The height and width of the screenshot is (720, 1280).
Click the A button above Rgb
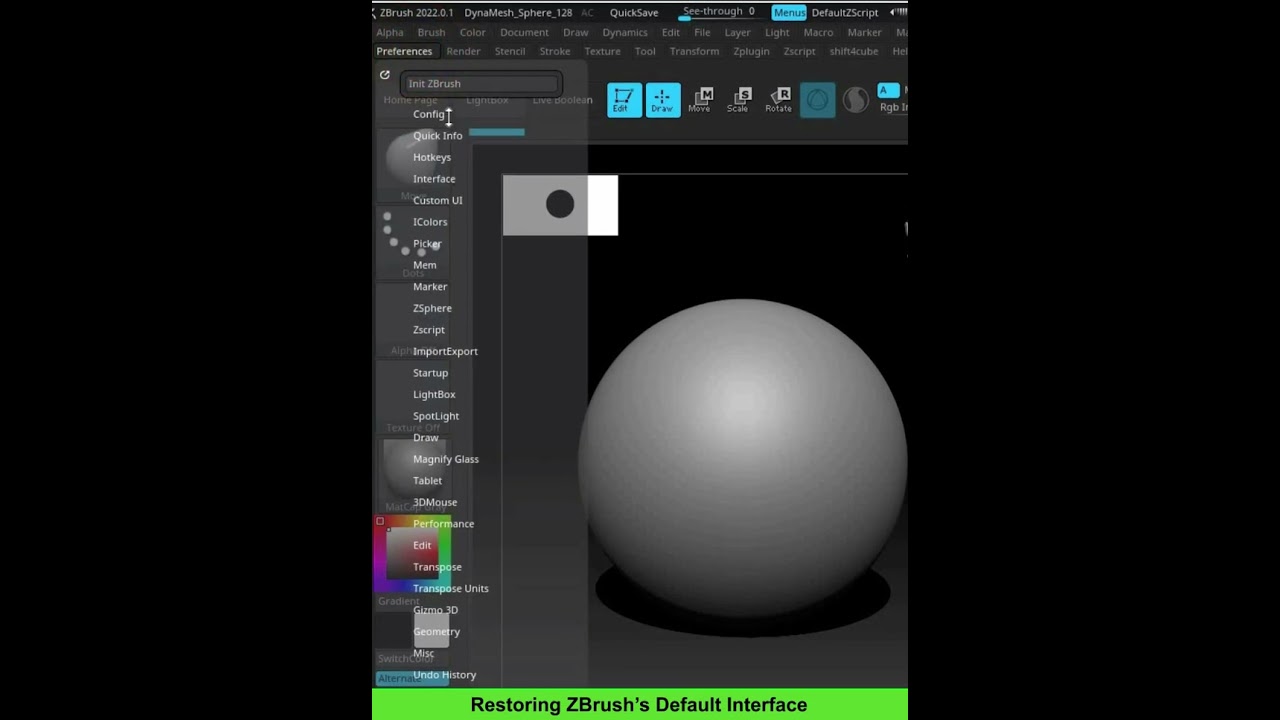tap(887, 91)
